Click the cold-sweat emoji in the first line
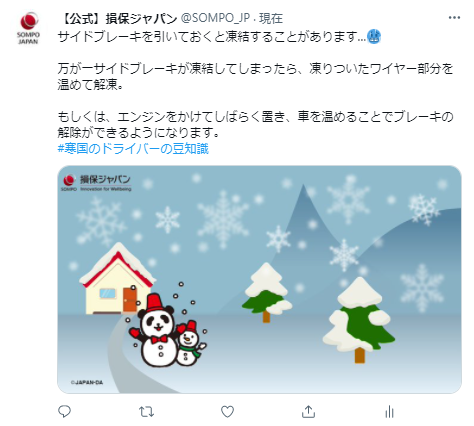The height and width of the screenshot is (426, 474). tap(374, 37)
